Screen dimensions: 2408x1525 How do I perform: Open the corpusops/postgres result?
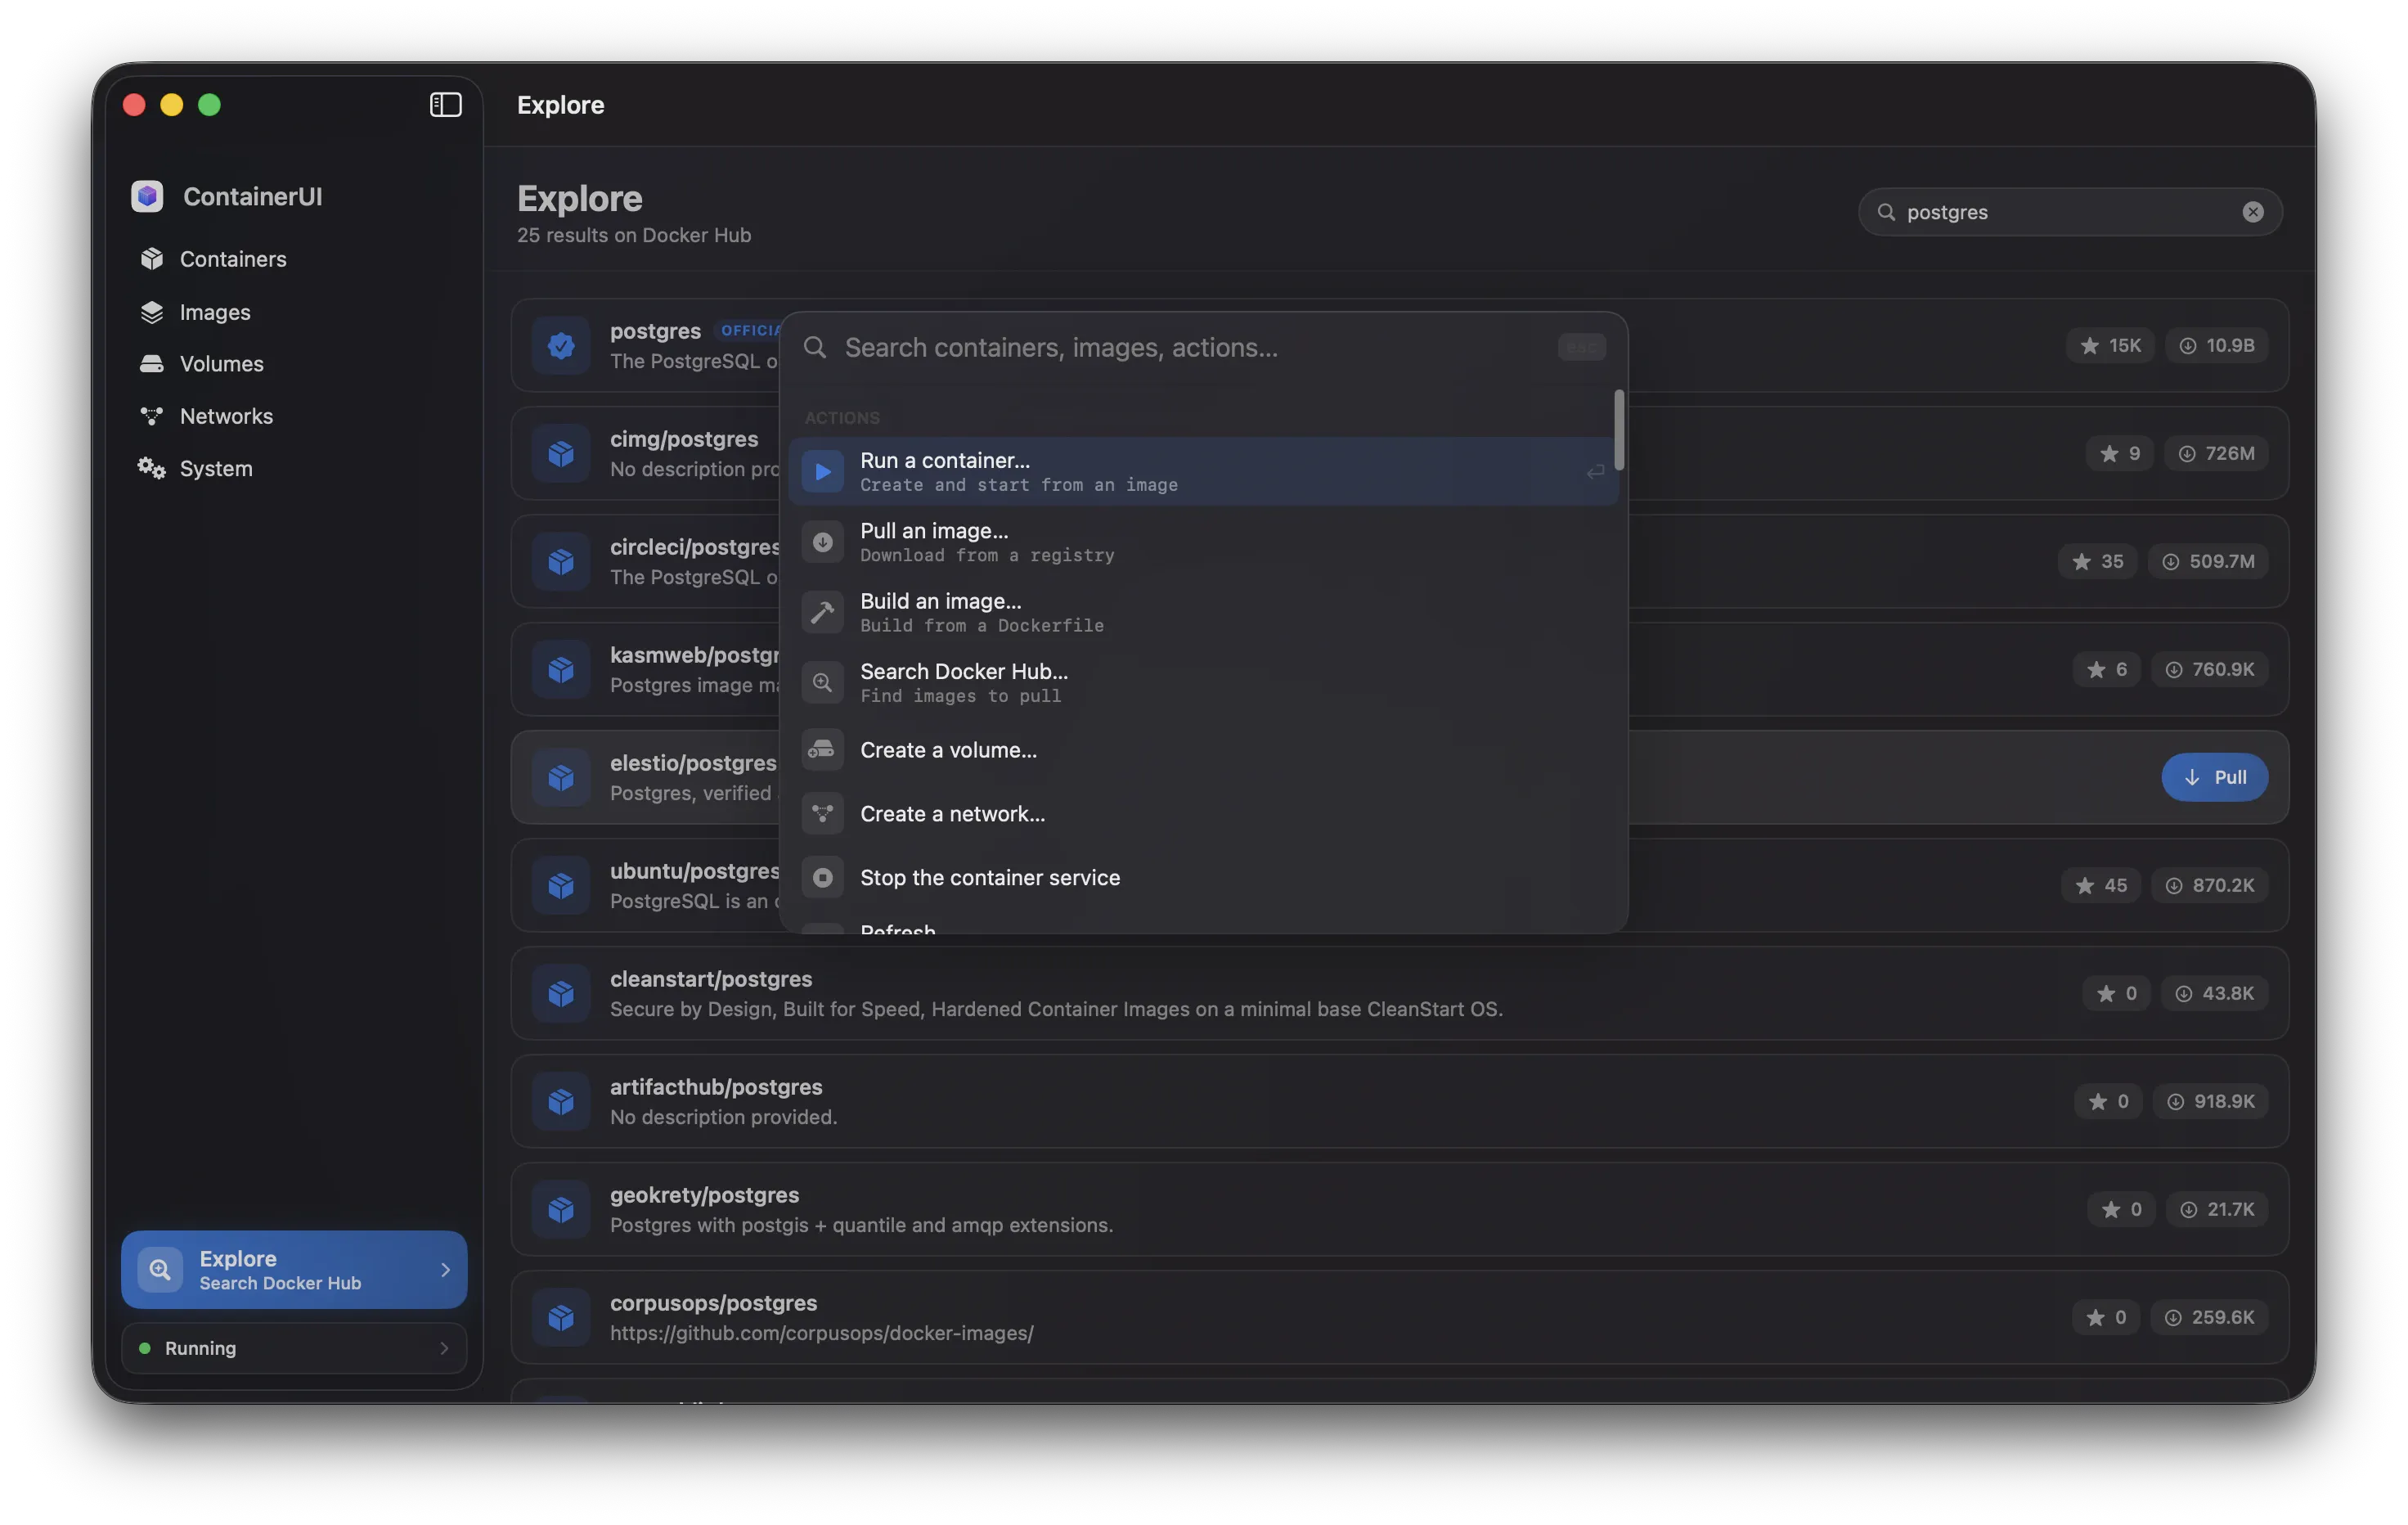pyautogui.click(x=1400, y=1317)
